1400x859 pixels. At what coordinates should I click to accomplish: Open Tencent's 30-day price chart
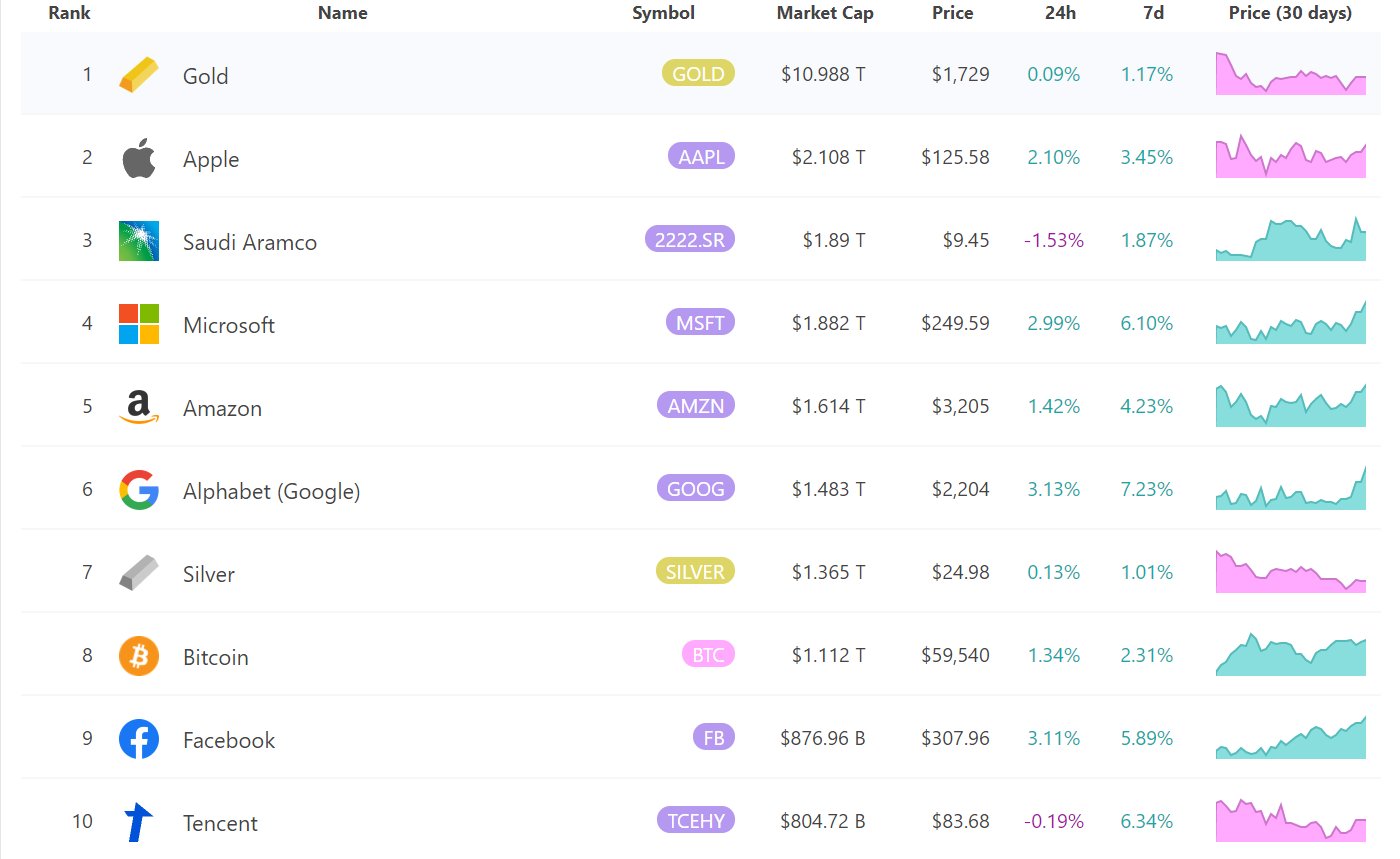[1291, 820]
